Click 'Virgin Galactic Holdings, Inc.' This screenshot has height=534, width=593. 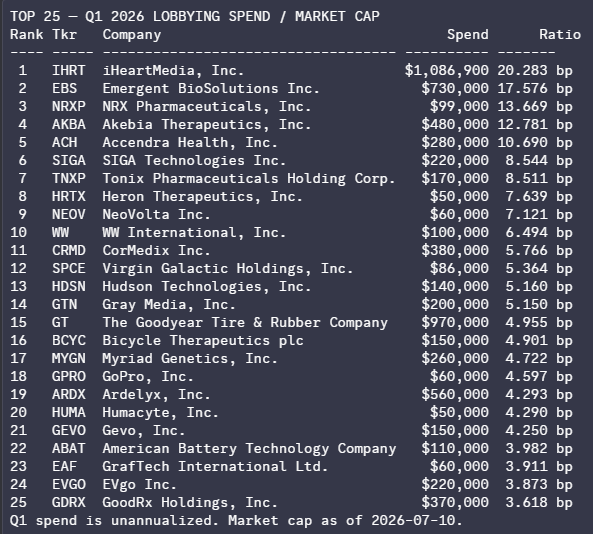pyautogui.click(x=228, y=269)
